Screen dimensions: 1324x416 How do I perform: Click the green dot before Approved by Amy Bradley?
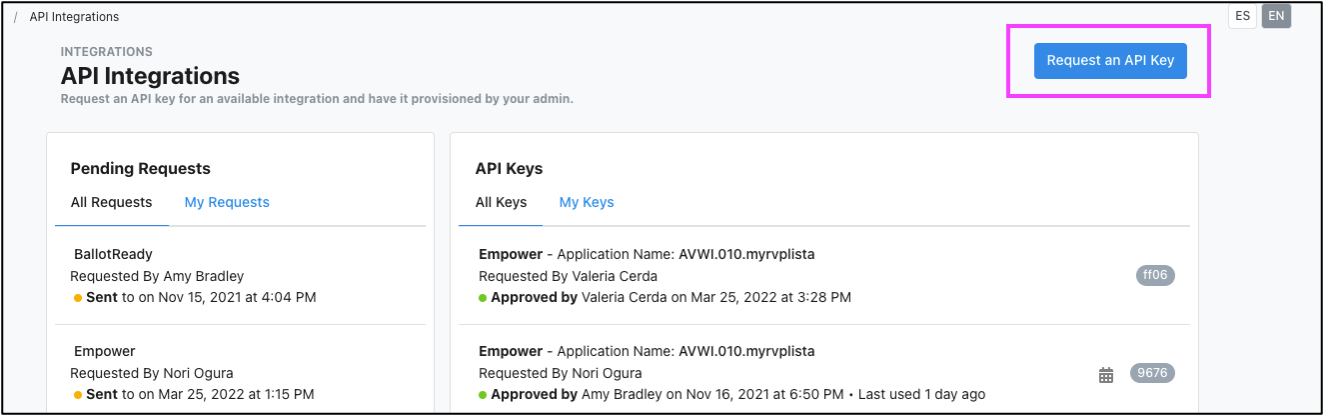483,395
